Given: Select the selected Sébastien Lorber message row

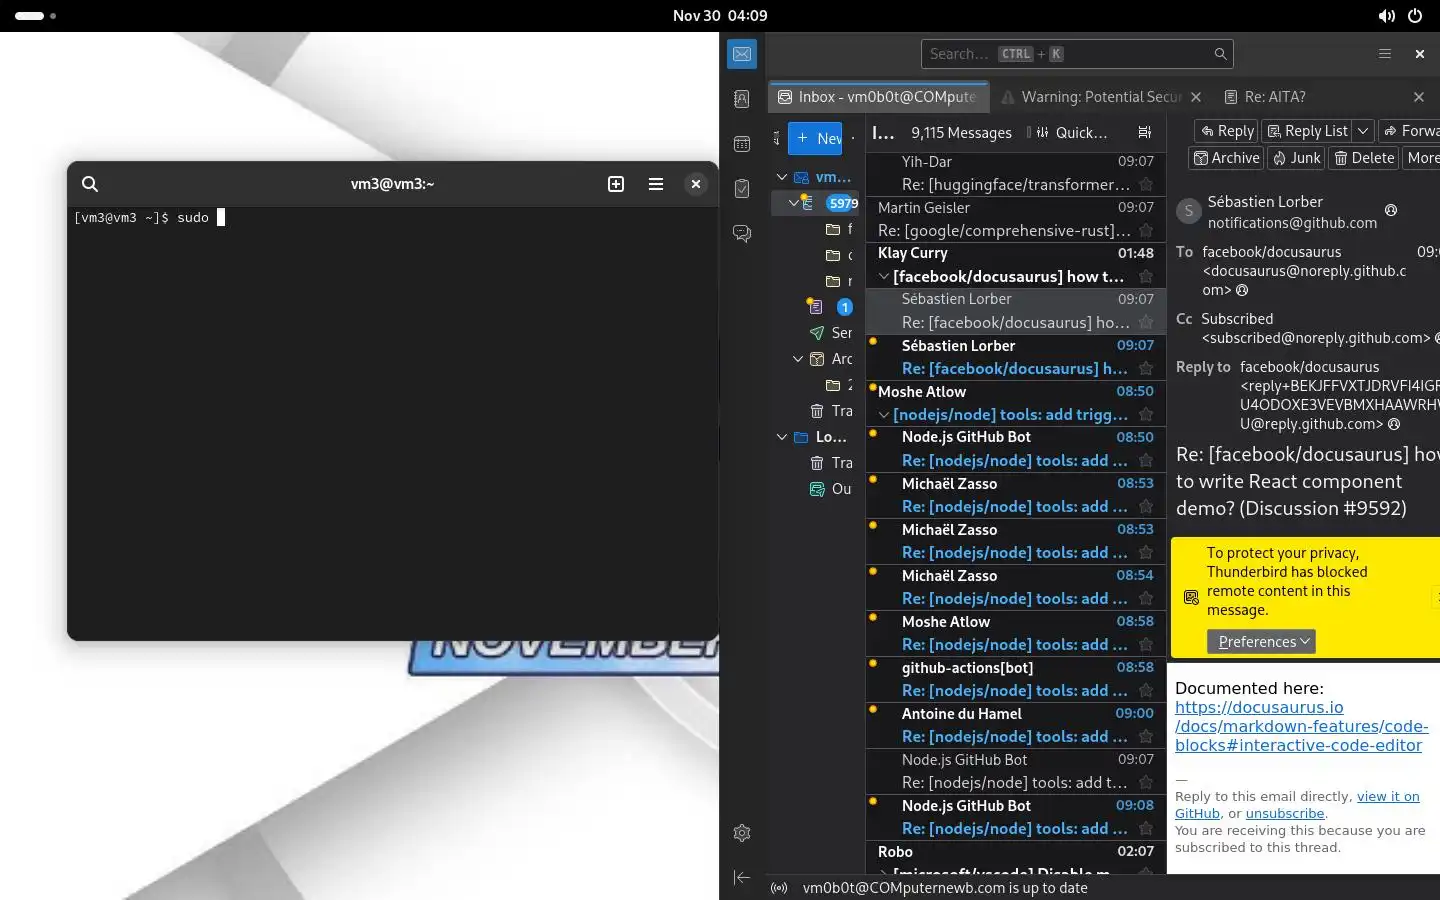Looking at the screenshot, I should pos(1015,311).
